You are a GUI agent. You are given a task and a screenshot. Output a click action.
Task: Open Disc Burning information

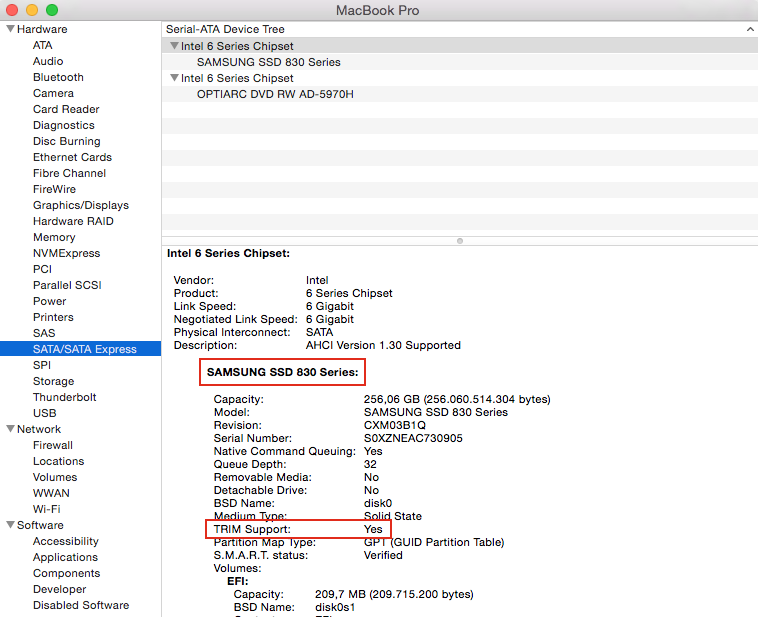pos(67,141)
